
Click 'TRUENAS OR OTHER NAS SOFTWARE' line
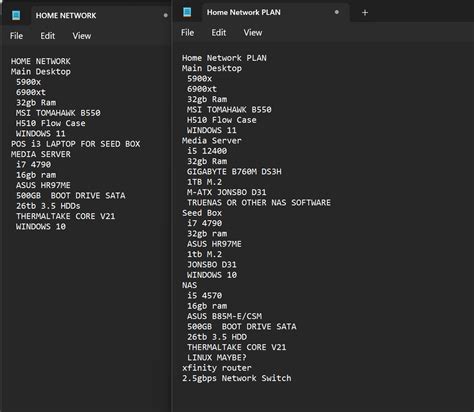(259, 203)
